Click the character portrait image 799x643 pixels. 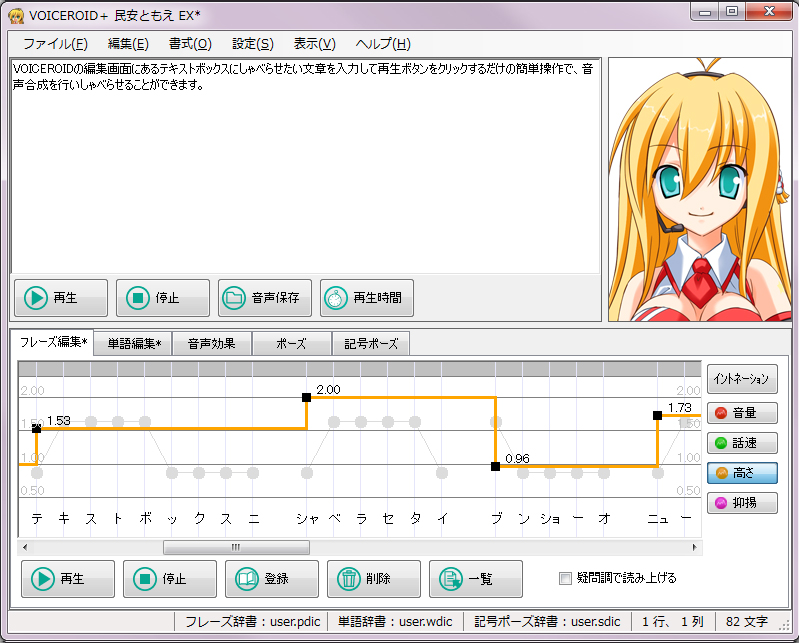[700, 190]
